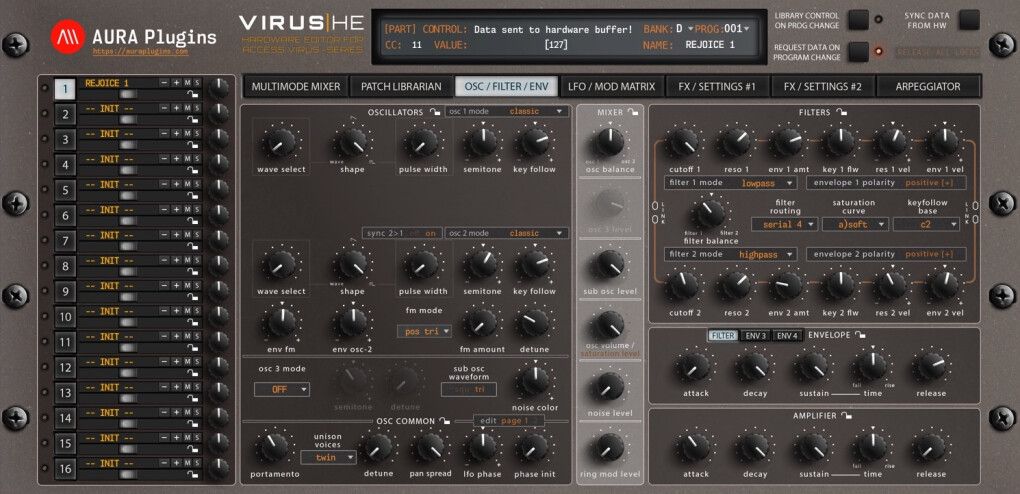Switch to the Multimode Mixer tab
Image resolution: width=1020 pixels, height=494 pixels.
pos(296,86)
